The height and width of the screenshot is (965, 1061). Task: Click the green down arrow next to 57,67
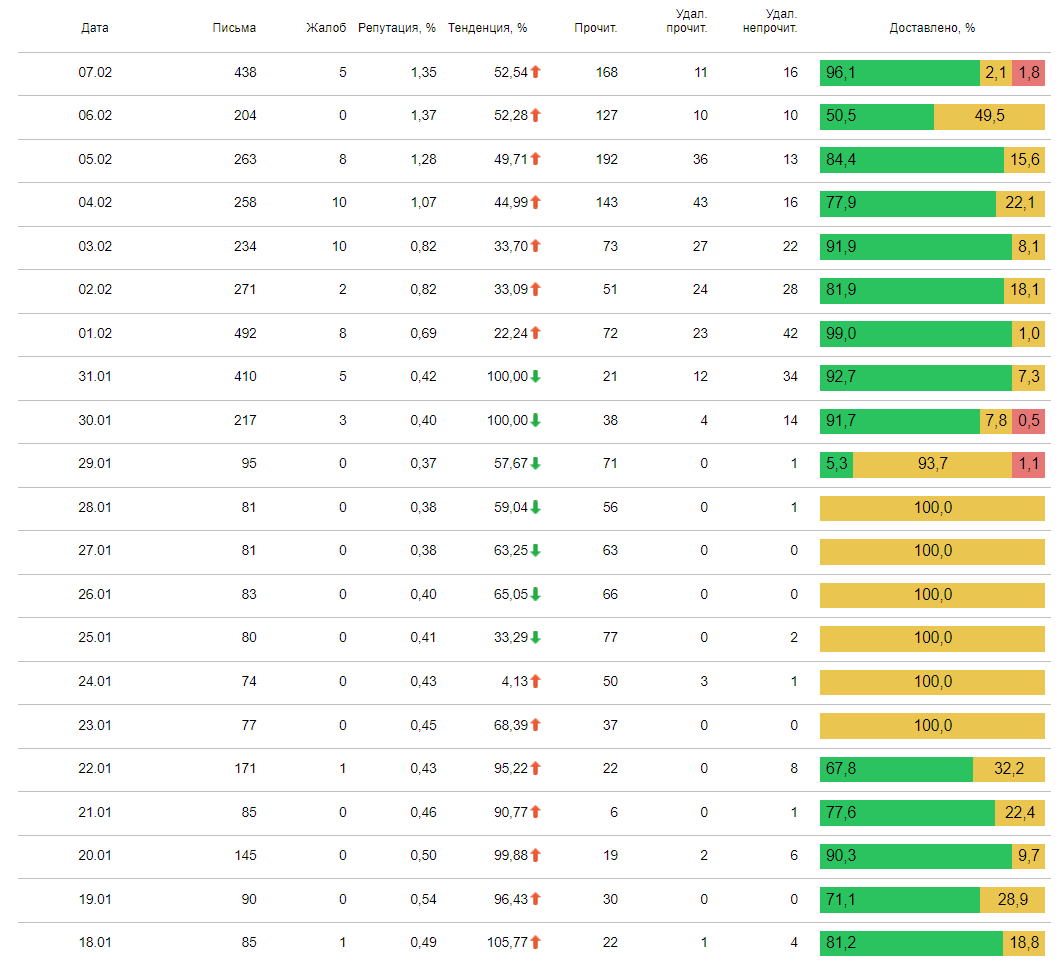(535, 464)
